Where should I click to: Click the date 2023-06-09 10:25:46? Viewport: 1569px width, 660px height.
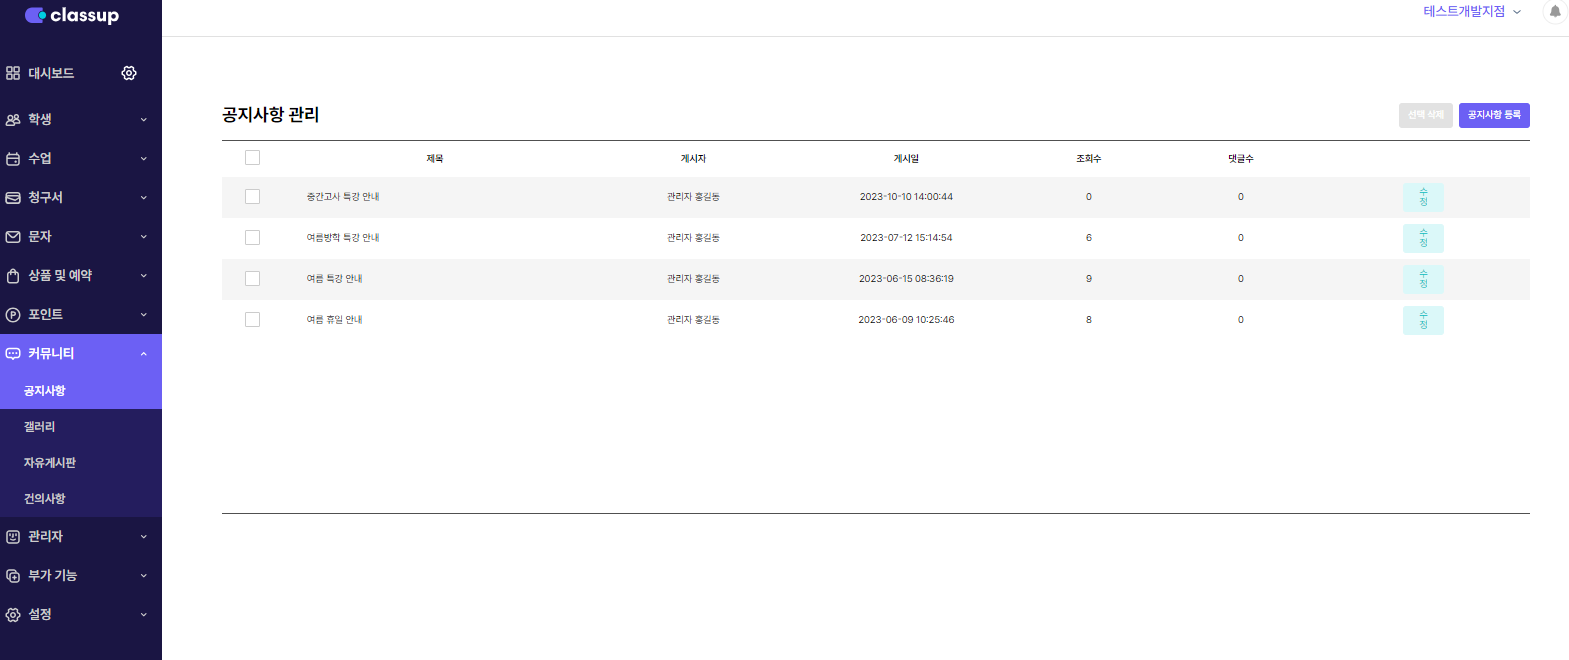coord(906,320)
